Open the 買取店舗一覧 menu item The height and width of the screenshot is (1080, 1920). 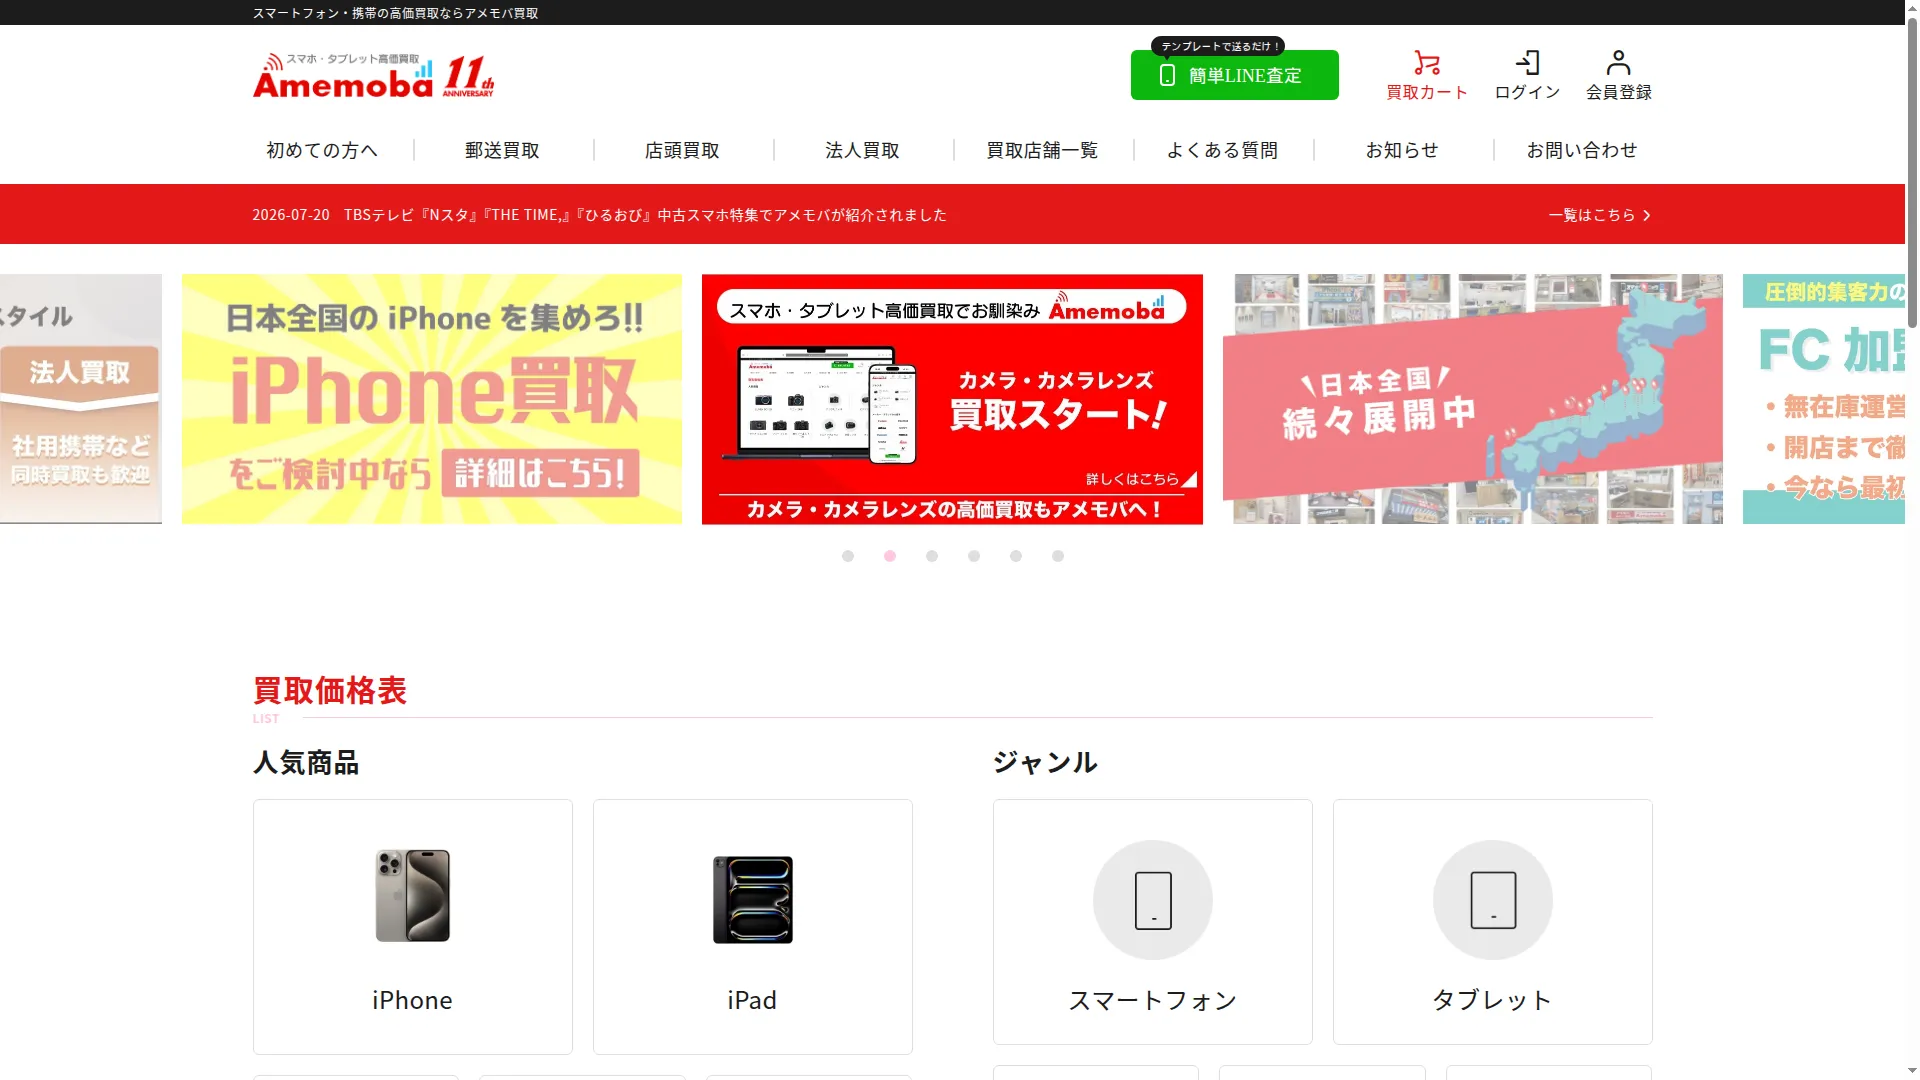[x=1042, y=150]
